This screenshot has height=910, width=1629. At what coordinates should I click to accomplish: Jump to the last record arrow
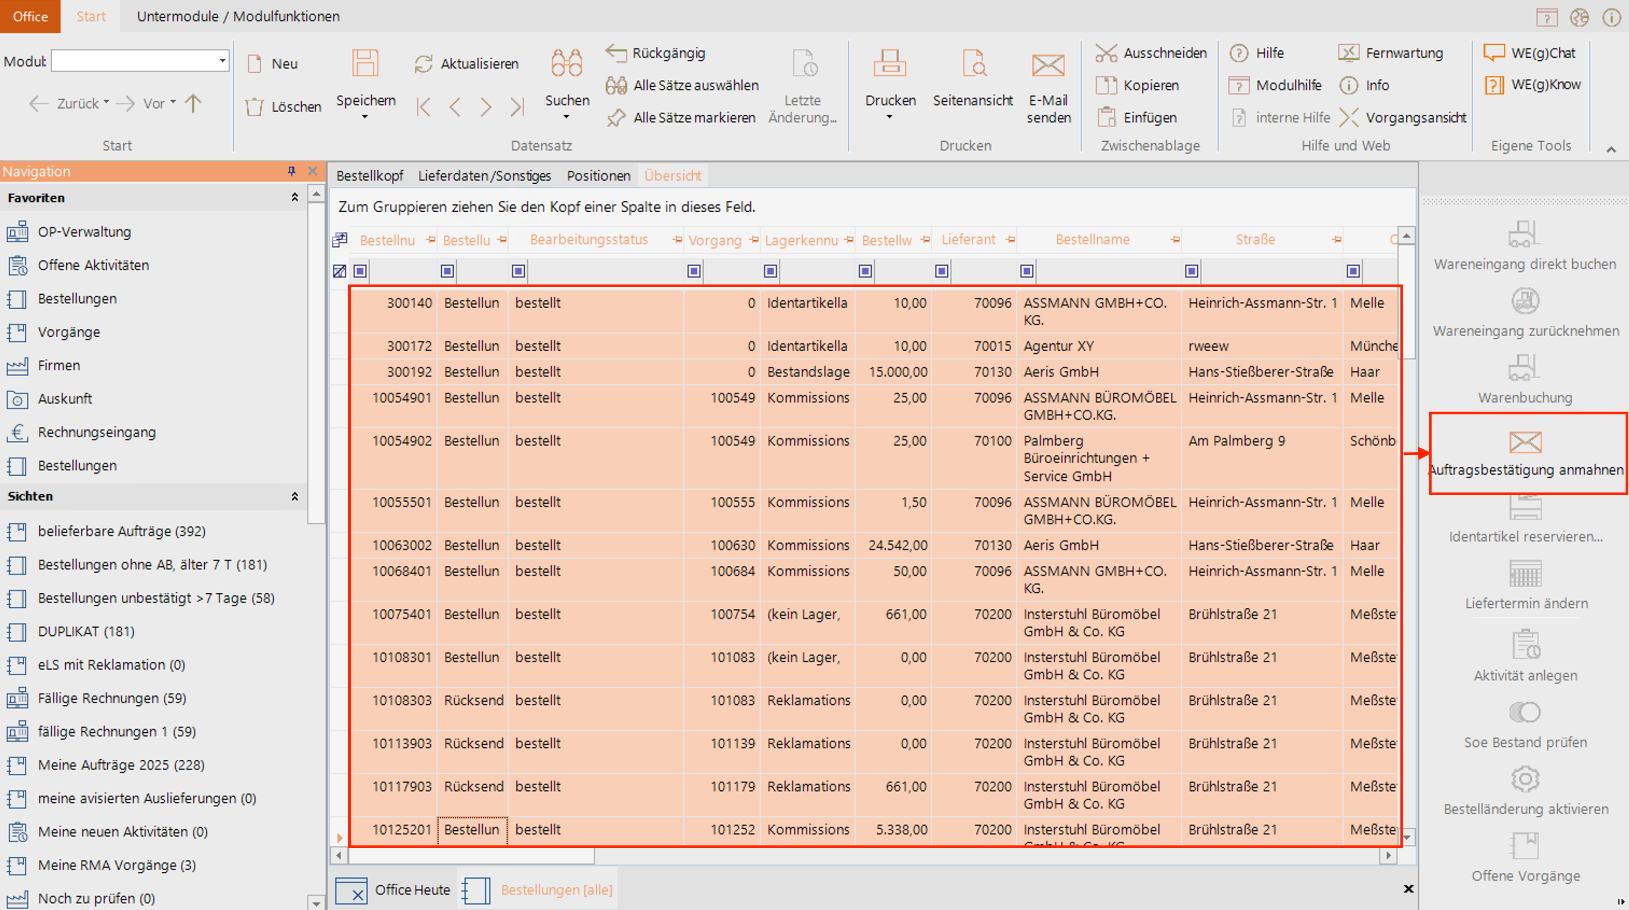point(516,107)
